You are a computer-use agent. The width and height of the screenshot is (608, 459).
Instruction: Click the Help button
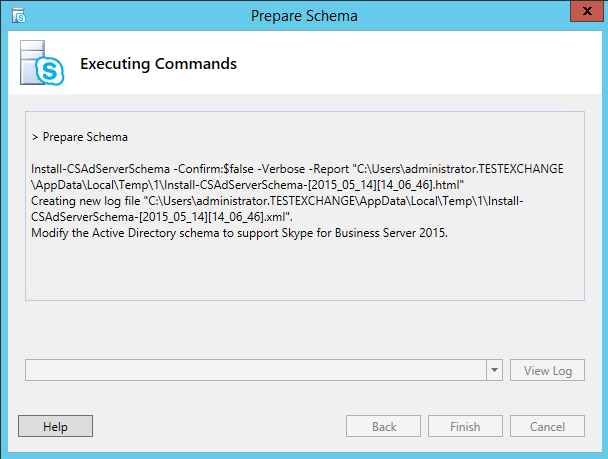[x=55, y=426]
